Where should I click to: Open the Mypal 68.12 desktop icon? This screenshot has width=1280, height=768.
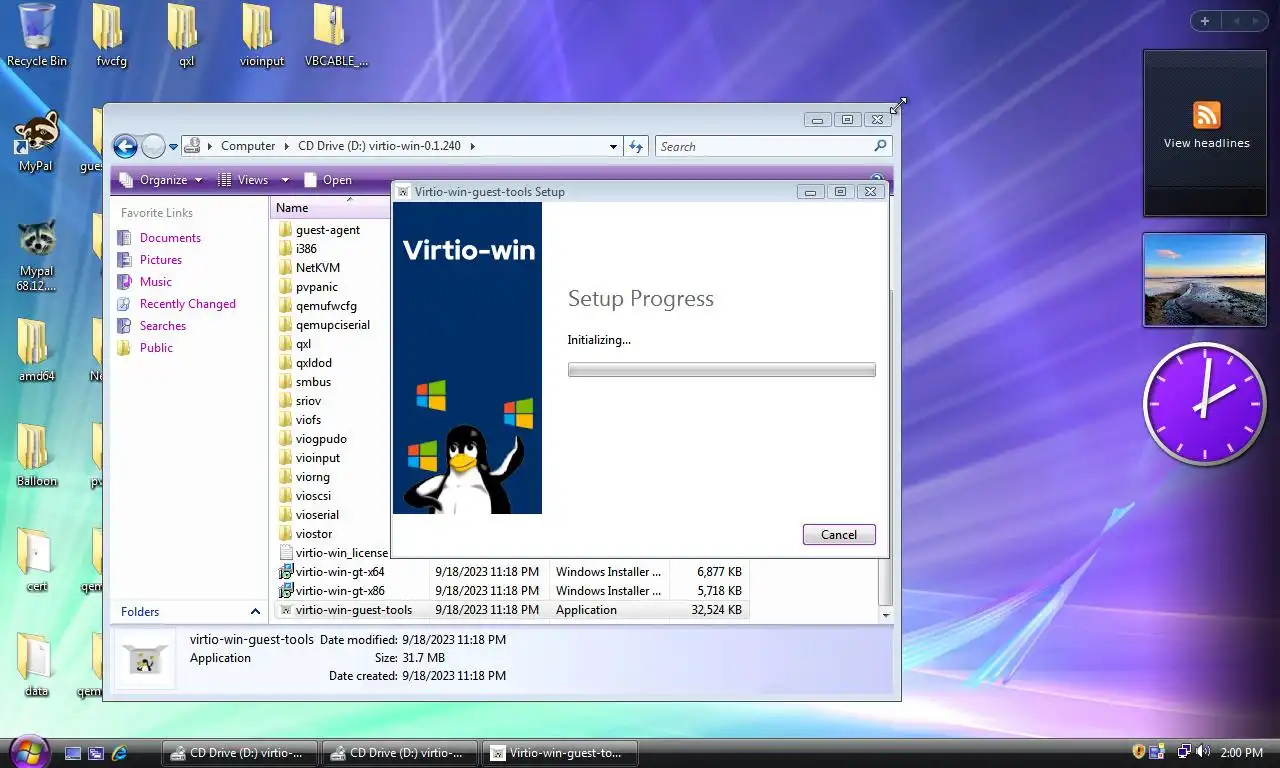point(36,255)
